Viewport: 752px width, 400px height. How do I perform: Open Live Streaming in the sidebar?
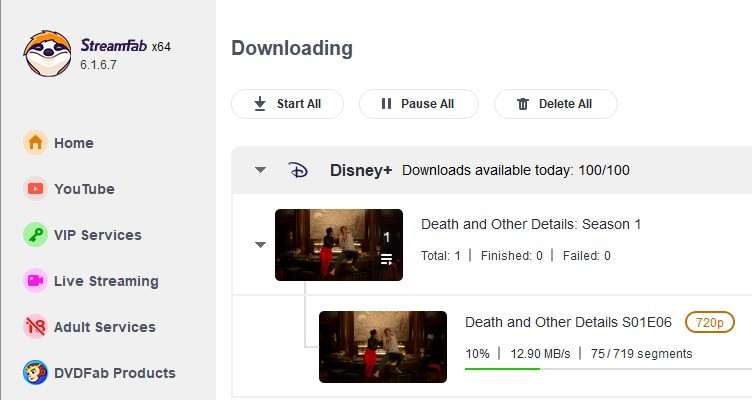(x=106, y=281)
